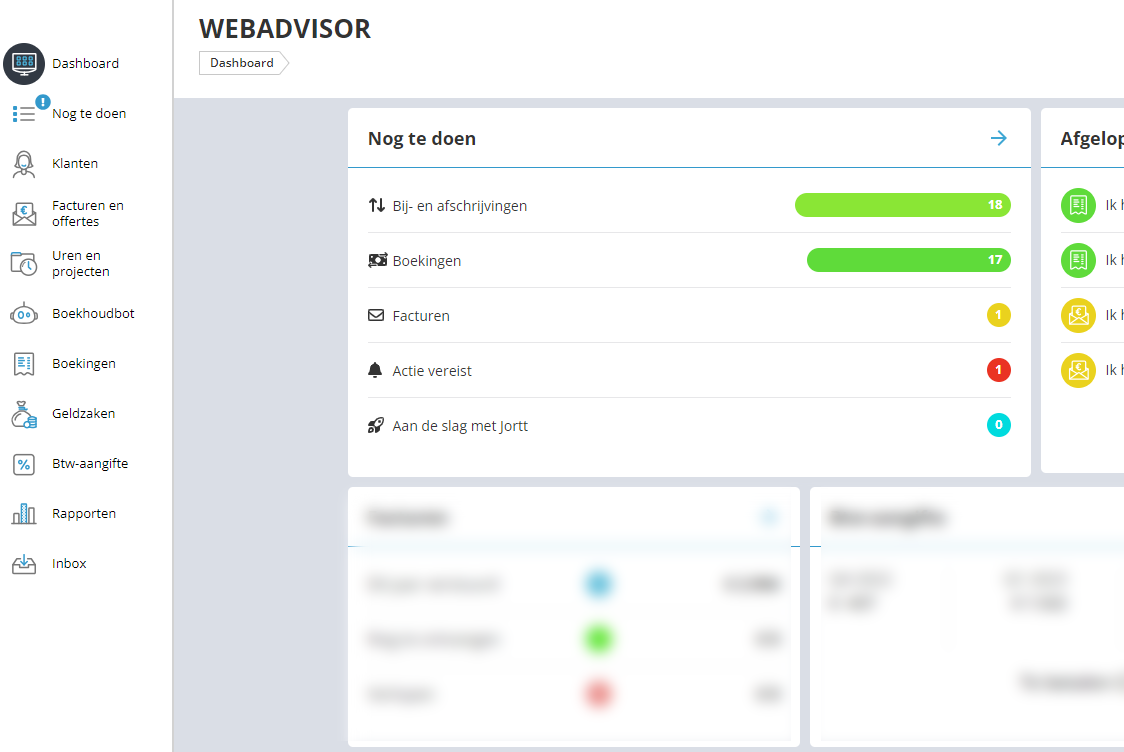This screenshot has height=752, width=1124.
Task: Select the Geldzaken money bag icon
Action: [x=24, y=414]
